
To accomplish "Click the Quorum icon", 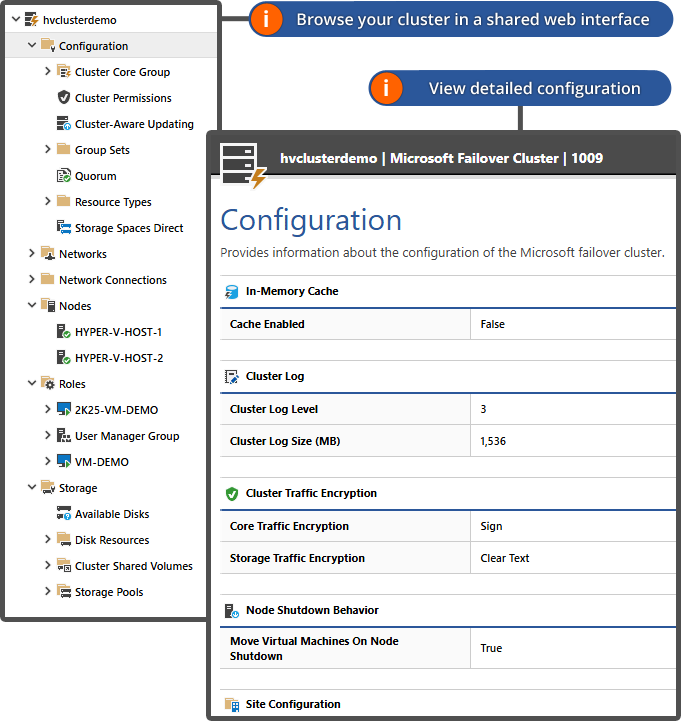I will 63,176.
